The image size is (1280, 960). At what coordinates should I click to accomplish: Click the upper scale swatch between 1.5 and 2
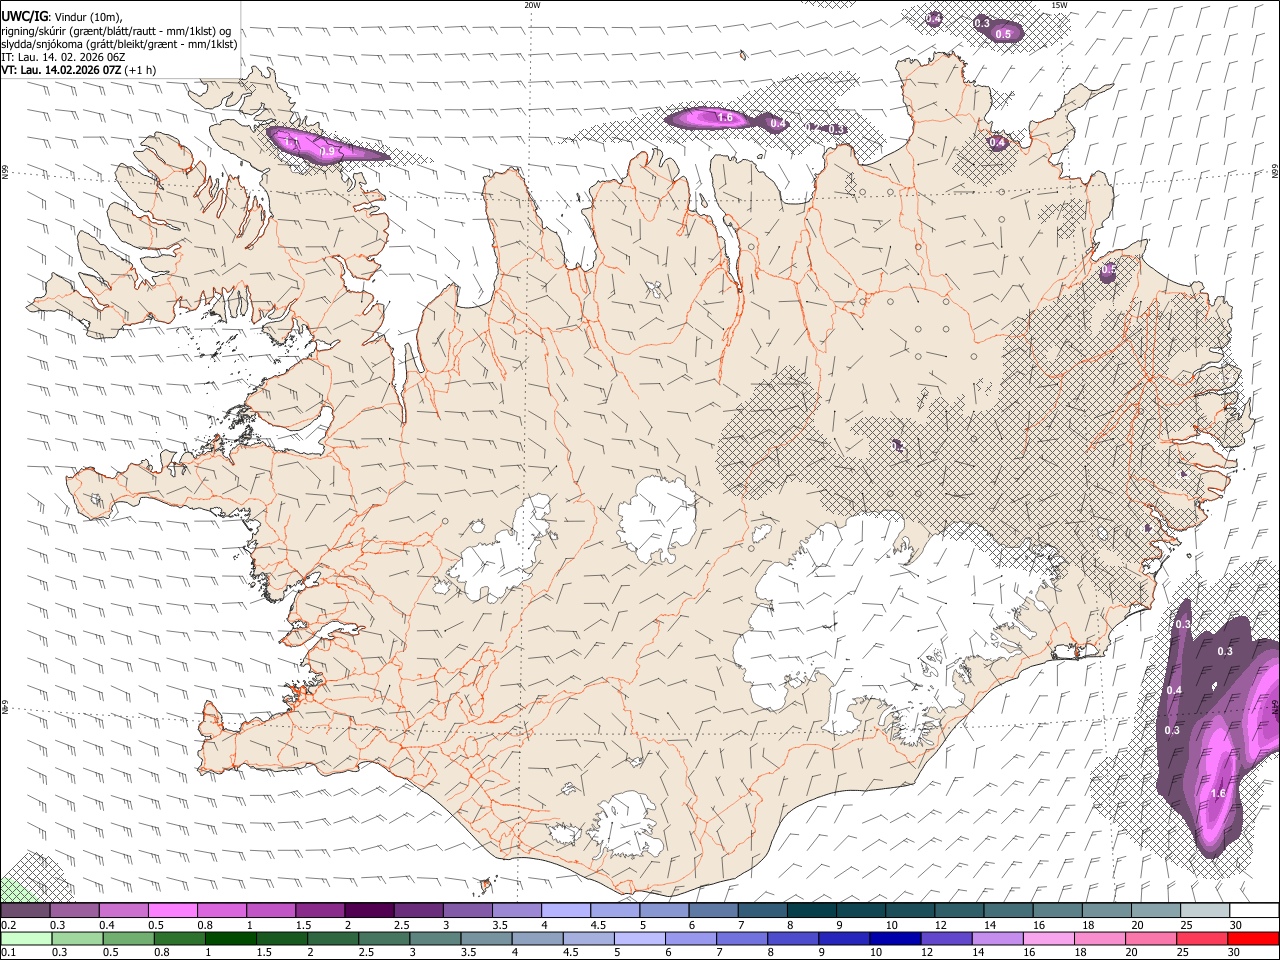(320, 910)
